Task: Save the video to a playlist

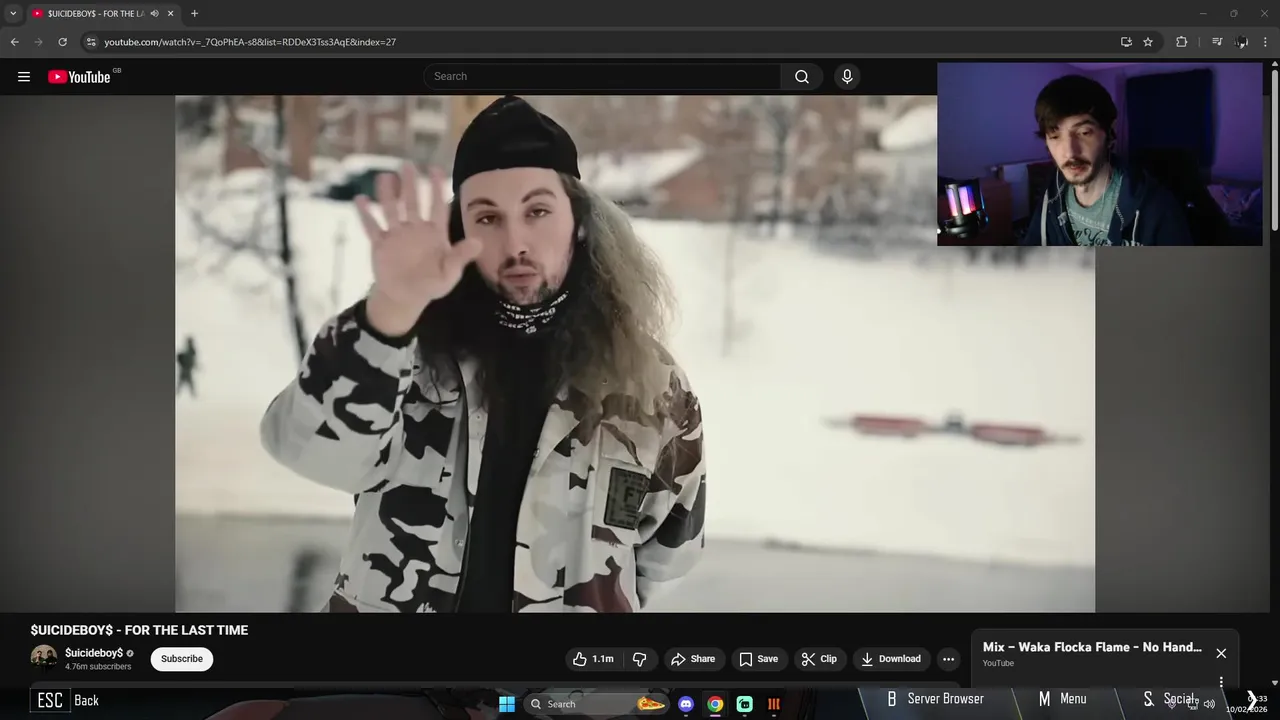Action: point(758,659)
